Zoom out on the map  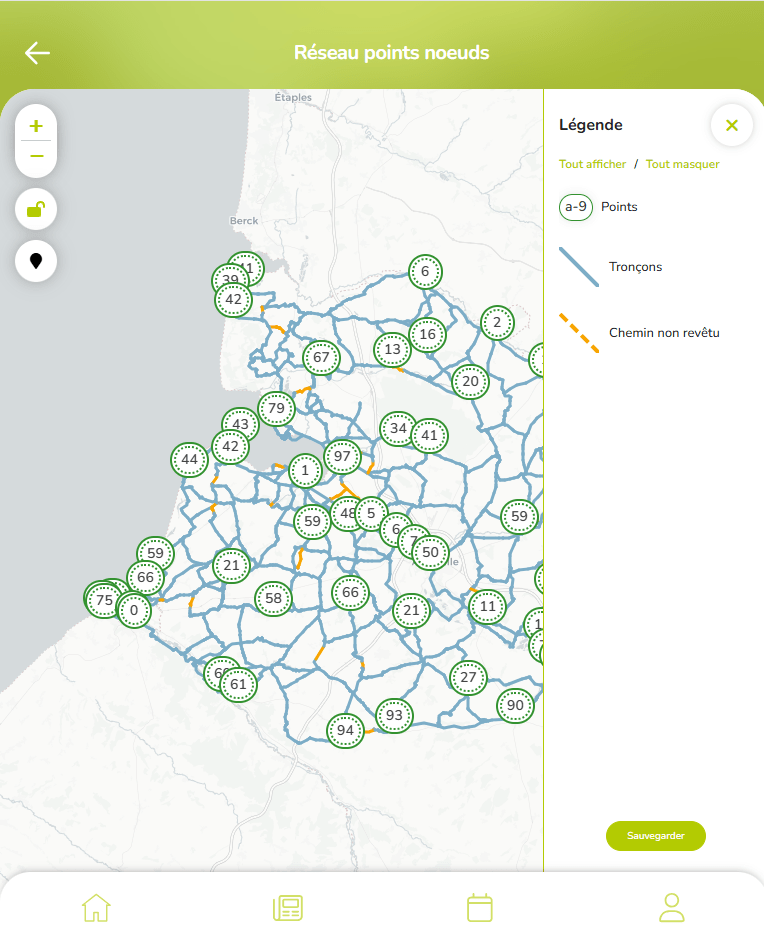pos(37,157)
